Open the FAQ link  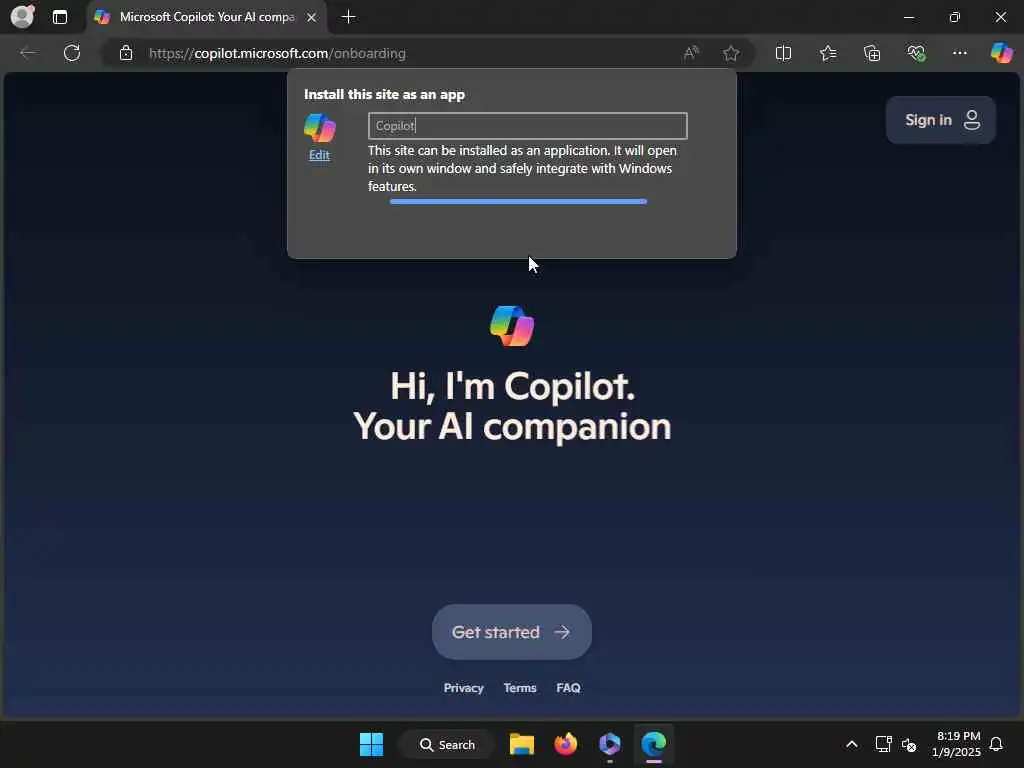[568, 688]
